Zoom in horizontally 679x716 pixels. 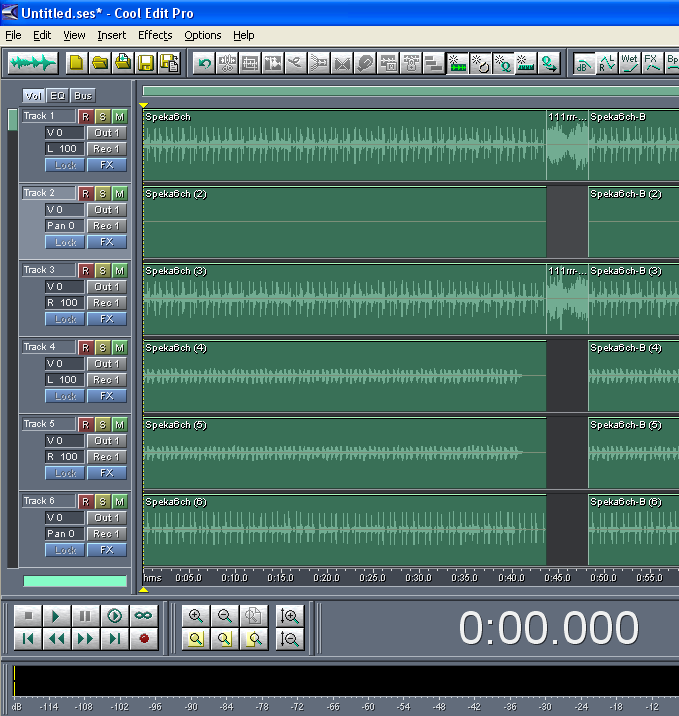[x=196, y=616]
